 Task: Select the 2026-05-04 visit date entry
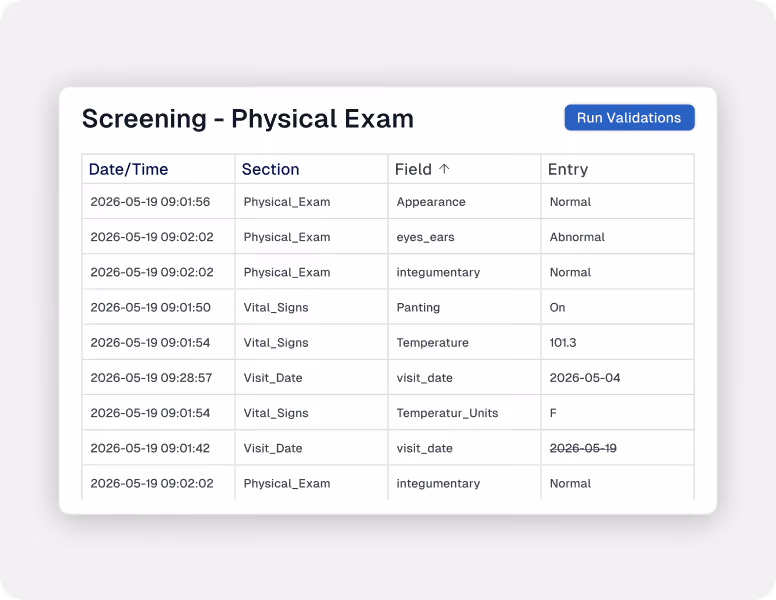click(x=584, y=377)
